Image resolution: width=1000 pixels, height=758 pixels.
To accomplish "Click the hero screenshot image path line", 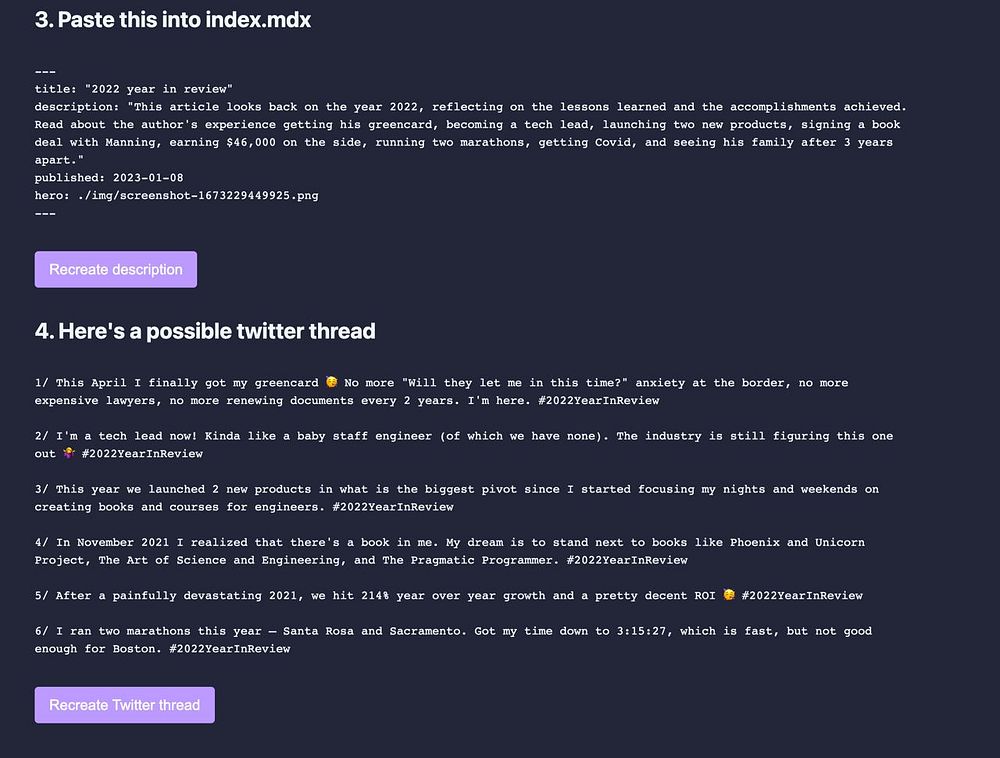I will click(176, 195).
